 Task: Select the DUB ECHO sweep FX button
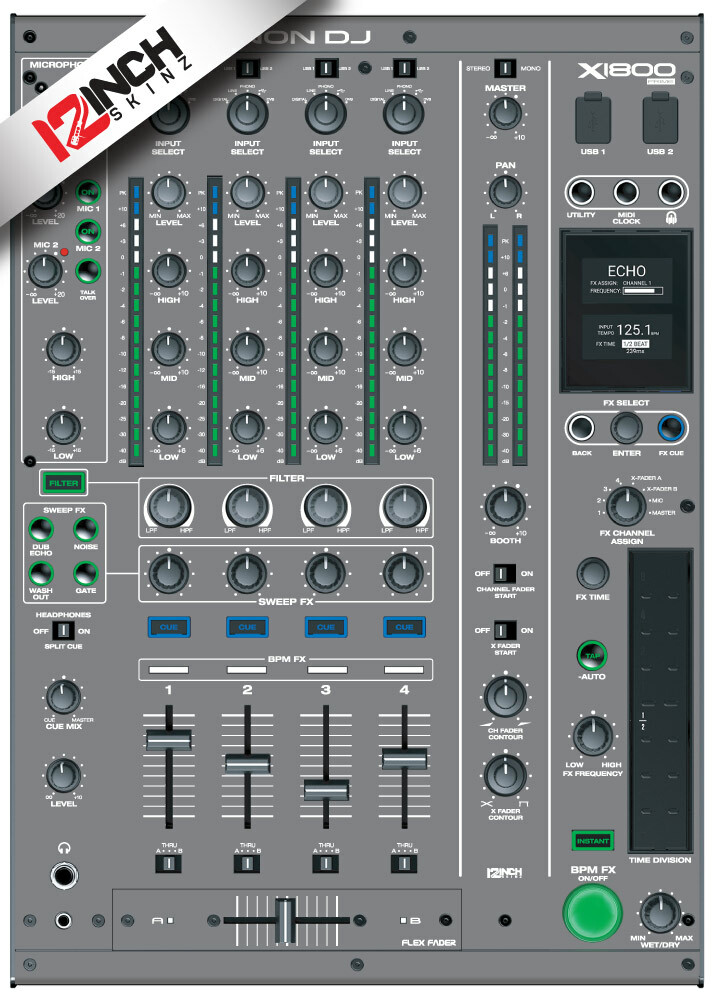click(x=40, y=529)
